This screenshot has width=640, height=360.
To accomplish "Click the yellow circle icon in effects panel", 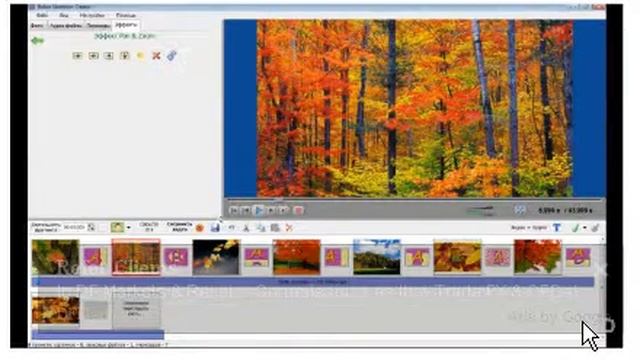I will (140, 56).
